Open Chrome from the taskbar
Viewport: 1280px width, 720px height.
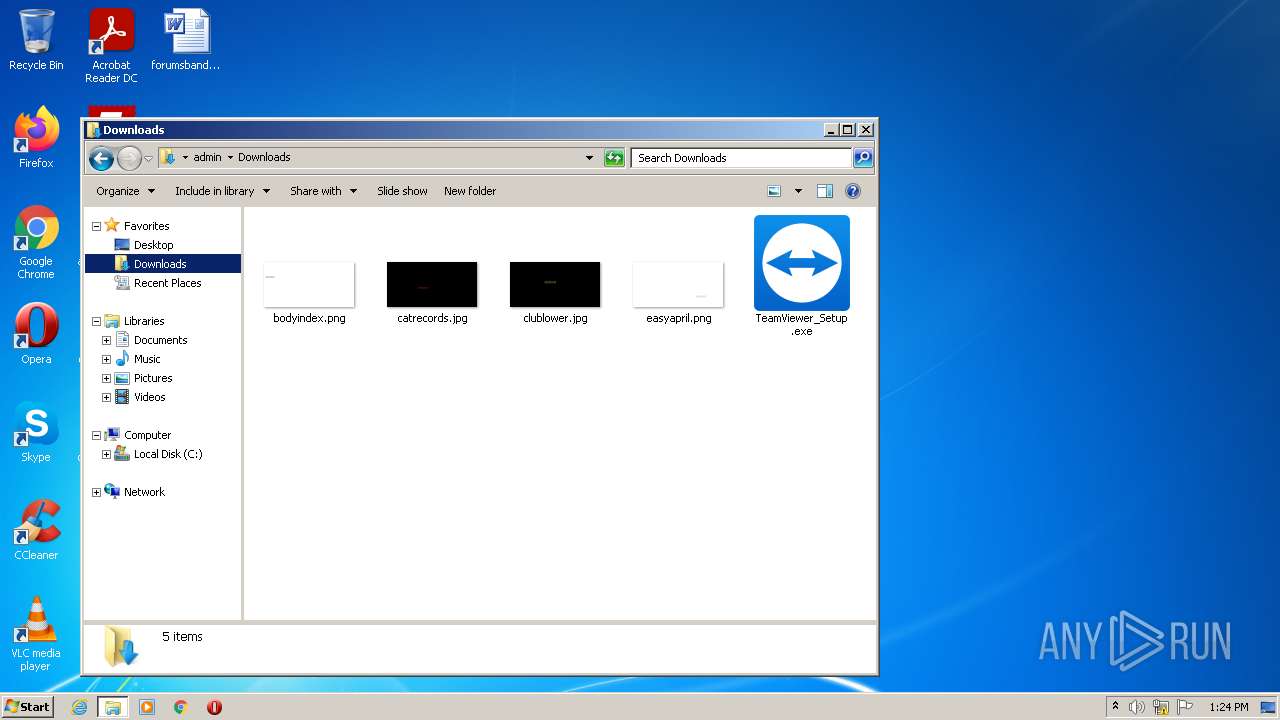tap(181, 707)
